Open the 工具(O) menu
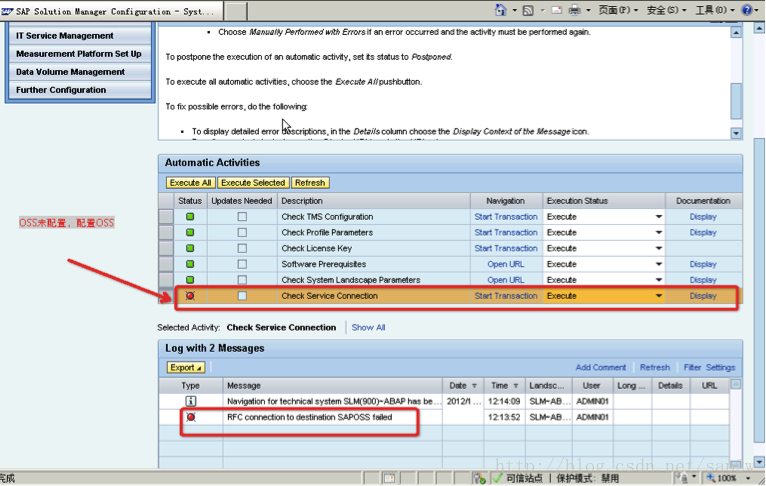 pyautogui.click(x=715, y=10)
